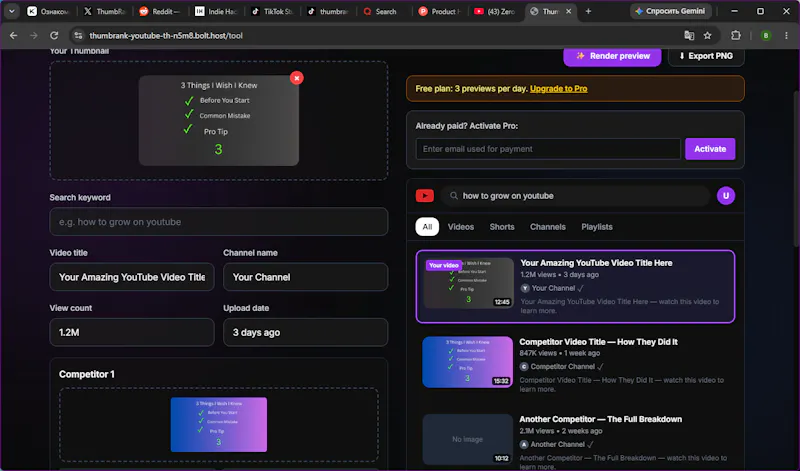Click the Competitor 1 uploaded thumbnail
800x471 pixels.
tap(218, 425)
